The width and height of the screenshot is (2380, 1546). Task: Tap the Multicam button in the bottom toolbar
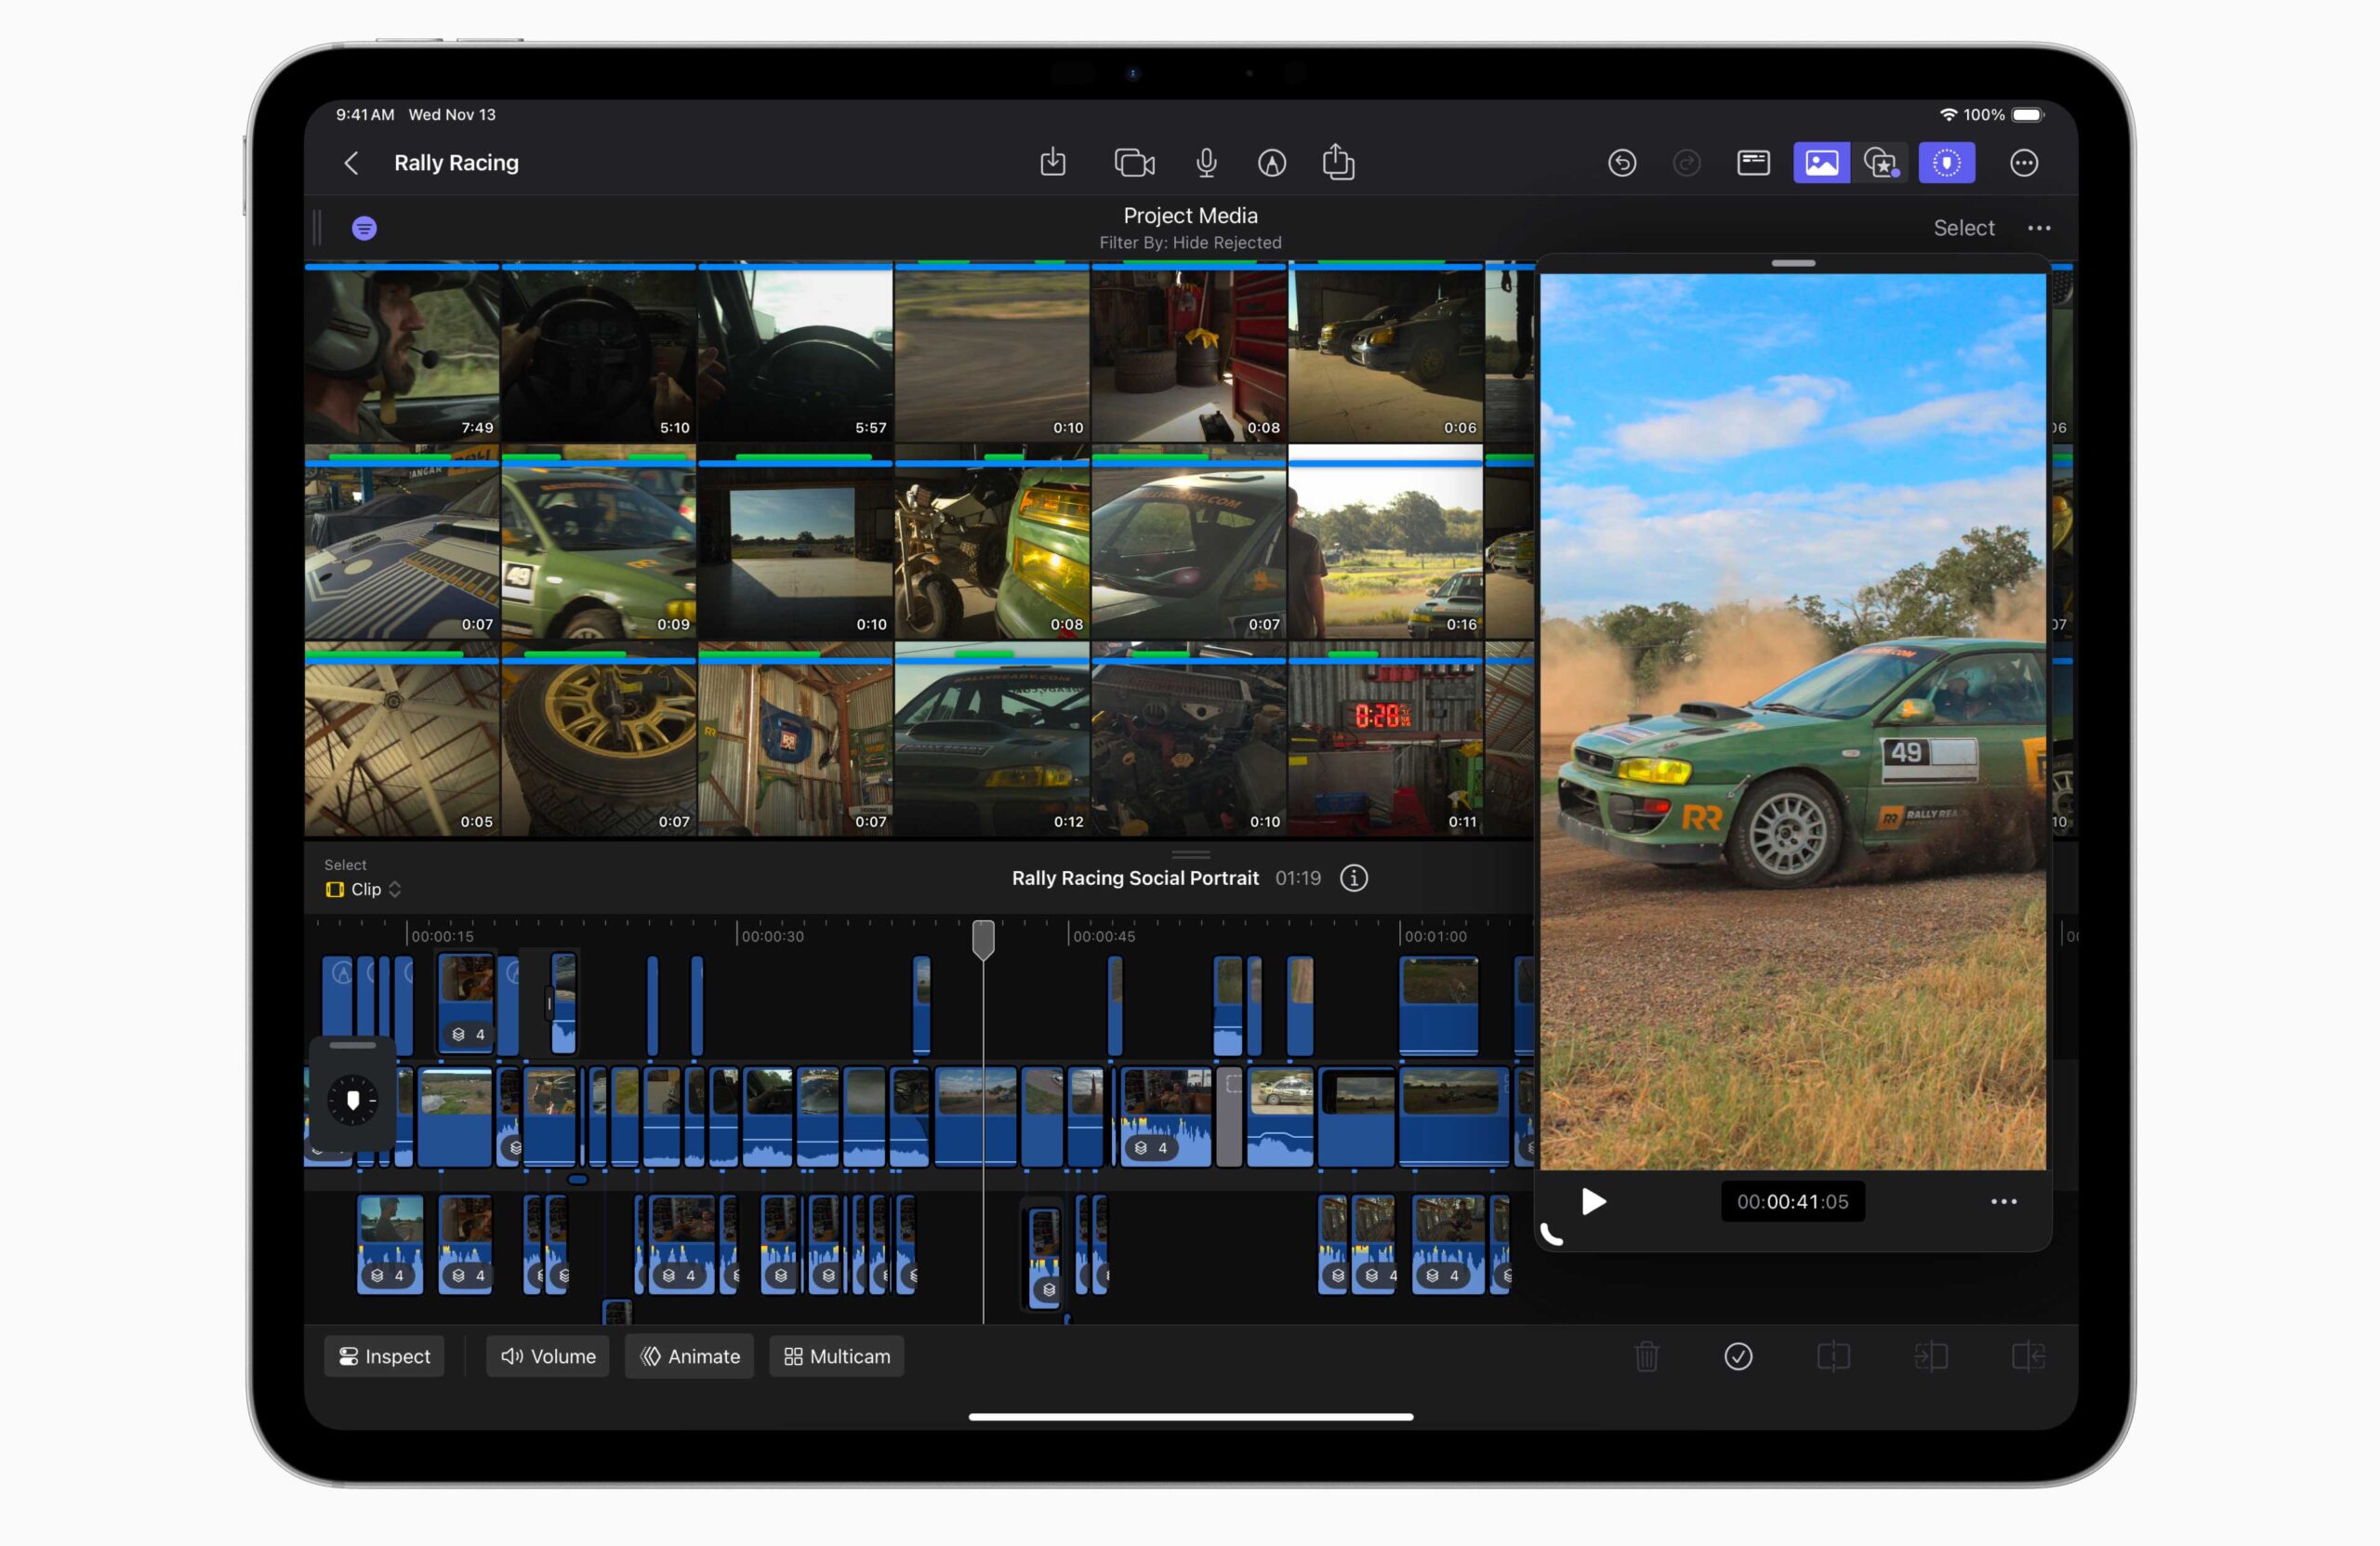[836, 1357]
